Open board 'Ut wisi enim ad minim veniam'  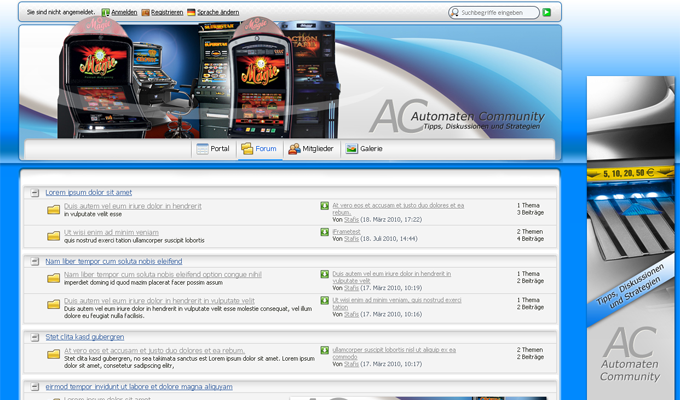pyautogui.click(x=111, y=233)
